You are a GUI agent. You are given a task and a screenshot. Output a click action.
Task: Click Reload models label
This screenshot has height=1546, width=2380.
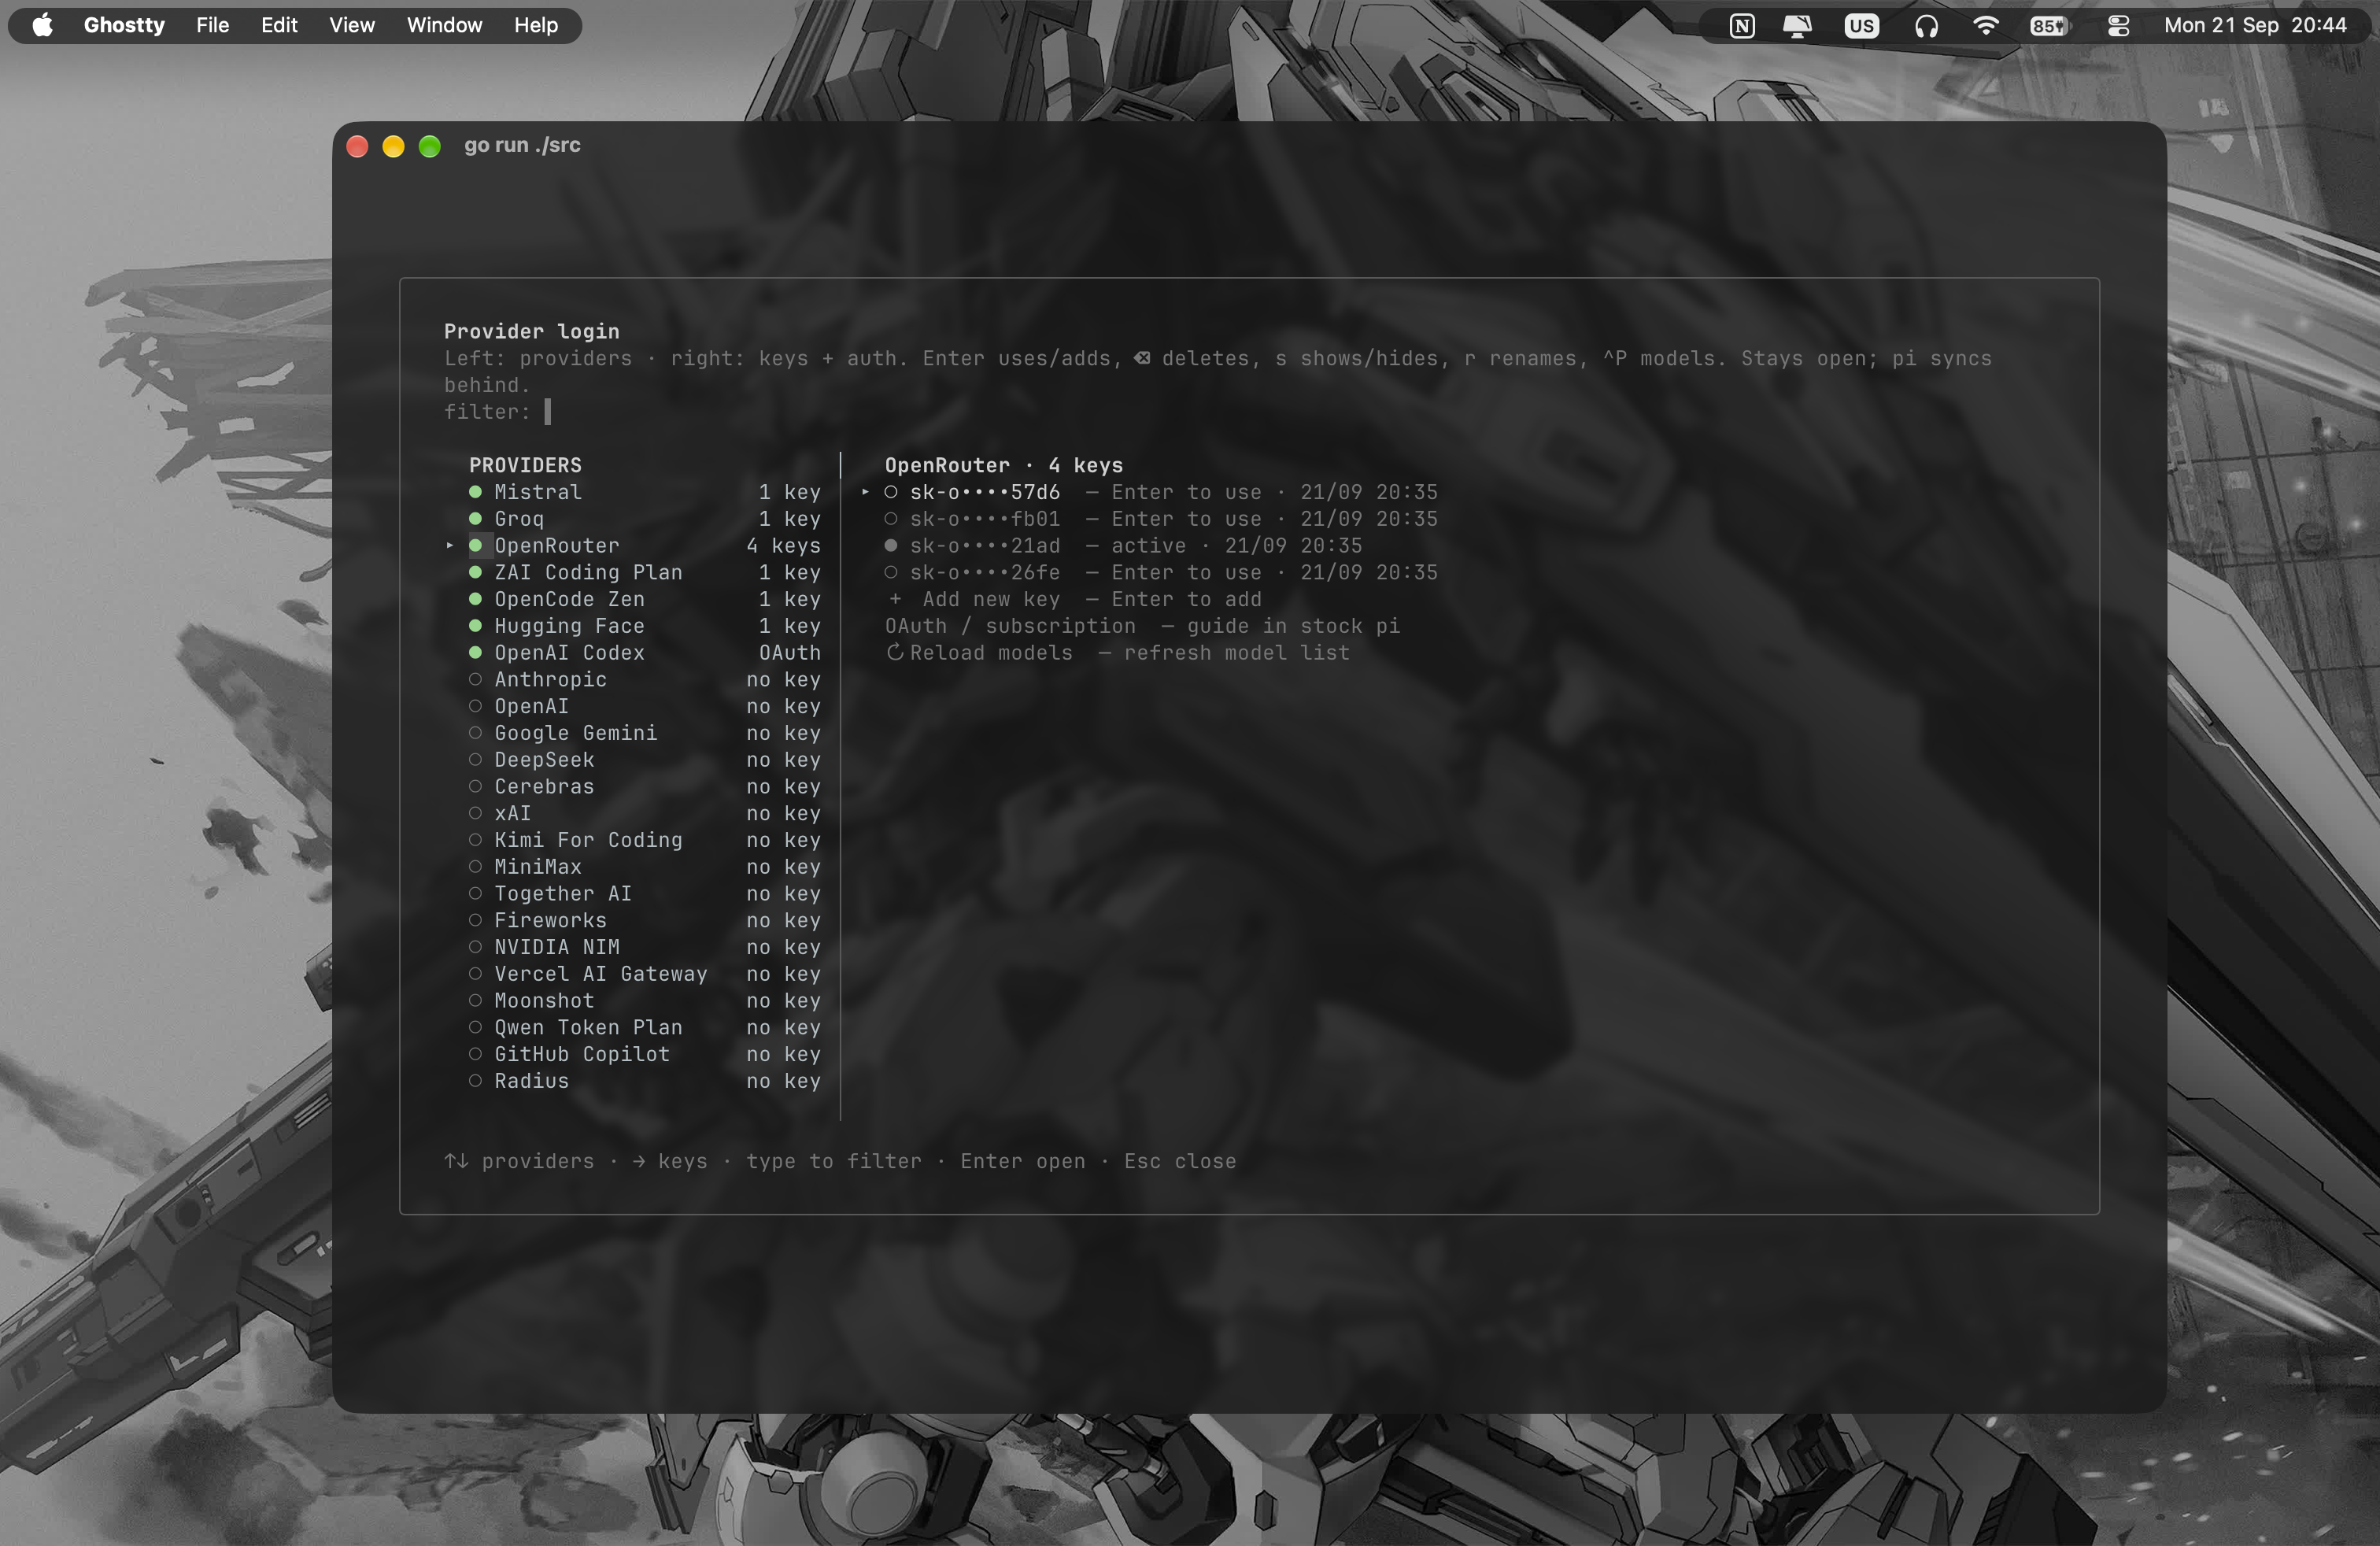[x=991, y=652]
